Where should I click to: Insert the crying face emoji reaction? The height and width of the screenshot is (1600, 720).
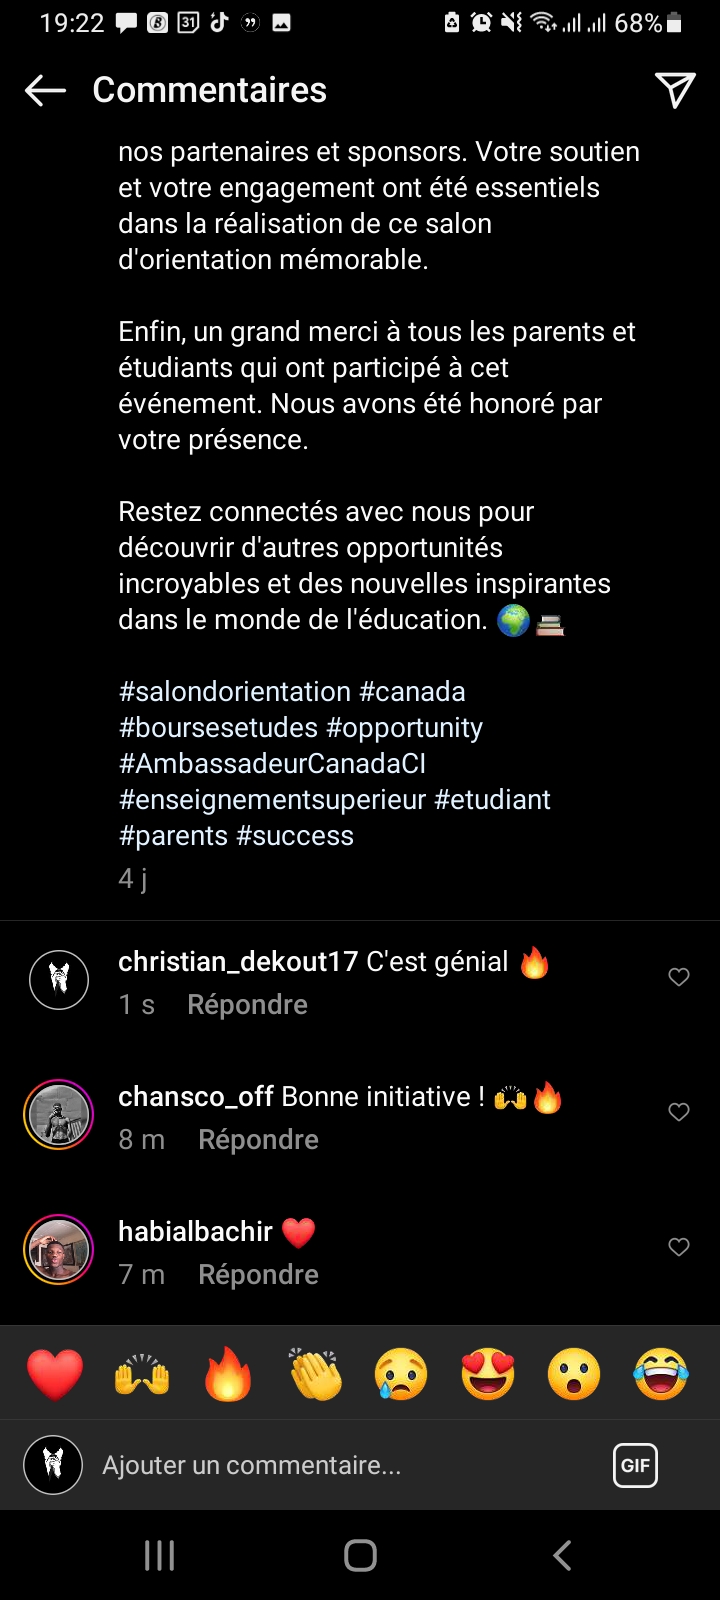401,1373
